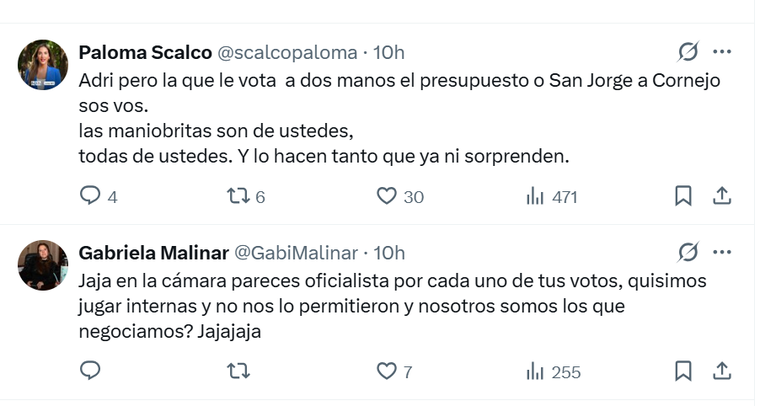The image size is (760, 406).
Task: View analytics of Gabriela Malinar's tweet
Action: click(535, 372)
